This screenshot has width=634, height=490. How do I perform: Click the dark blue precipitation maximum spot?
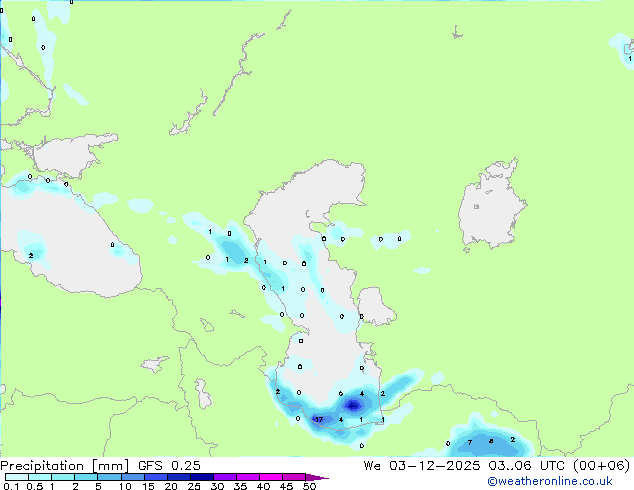click(353, 405)
